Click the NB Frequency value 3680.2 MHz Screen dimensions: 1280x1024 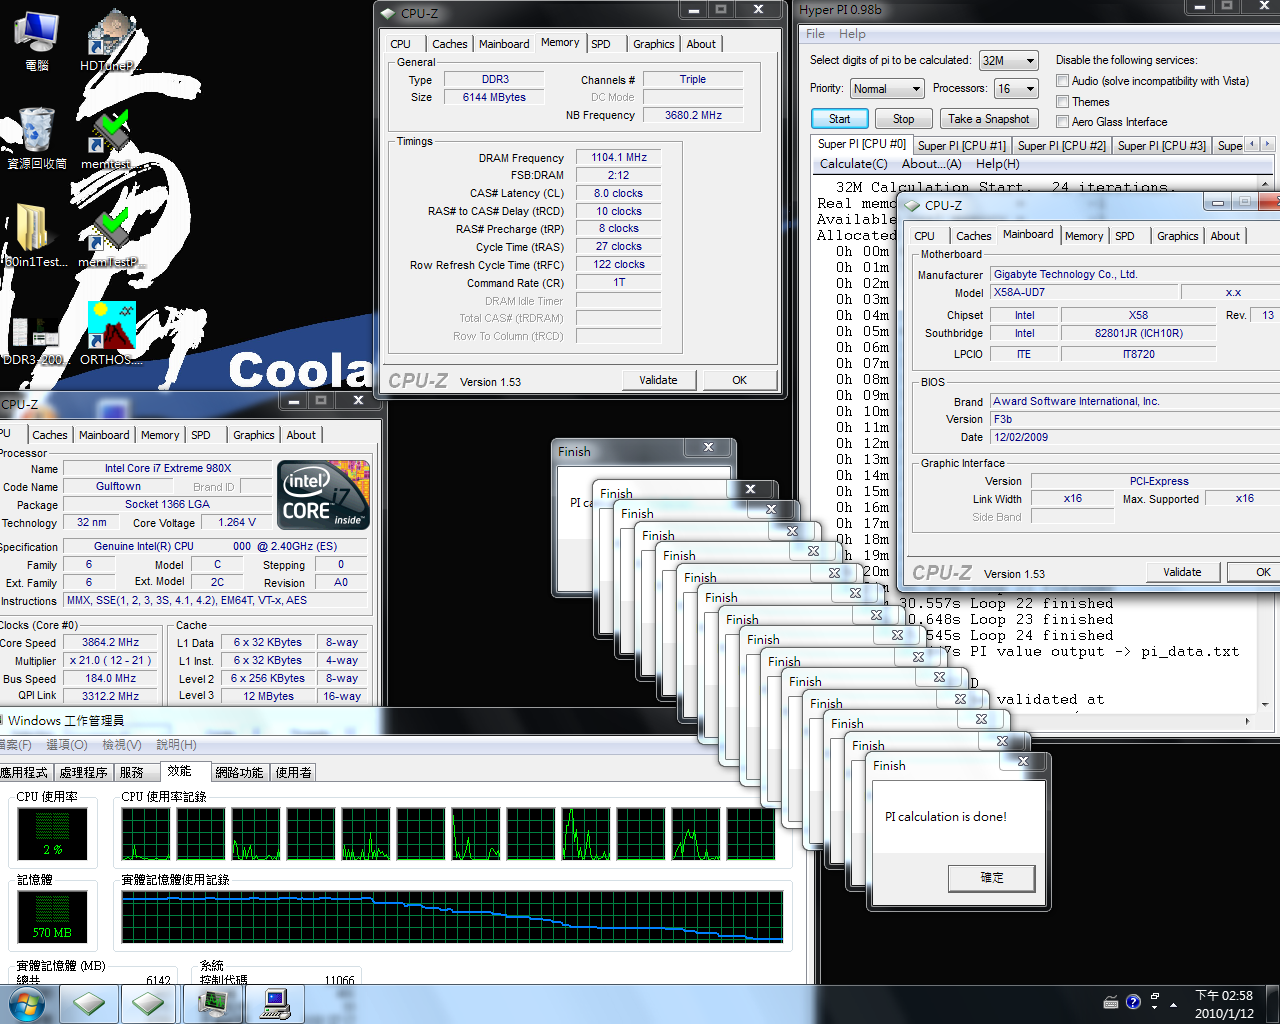[x=693, y=115]
